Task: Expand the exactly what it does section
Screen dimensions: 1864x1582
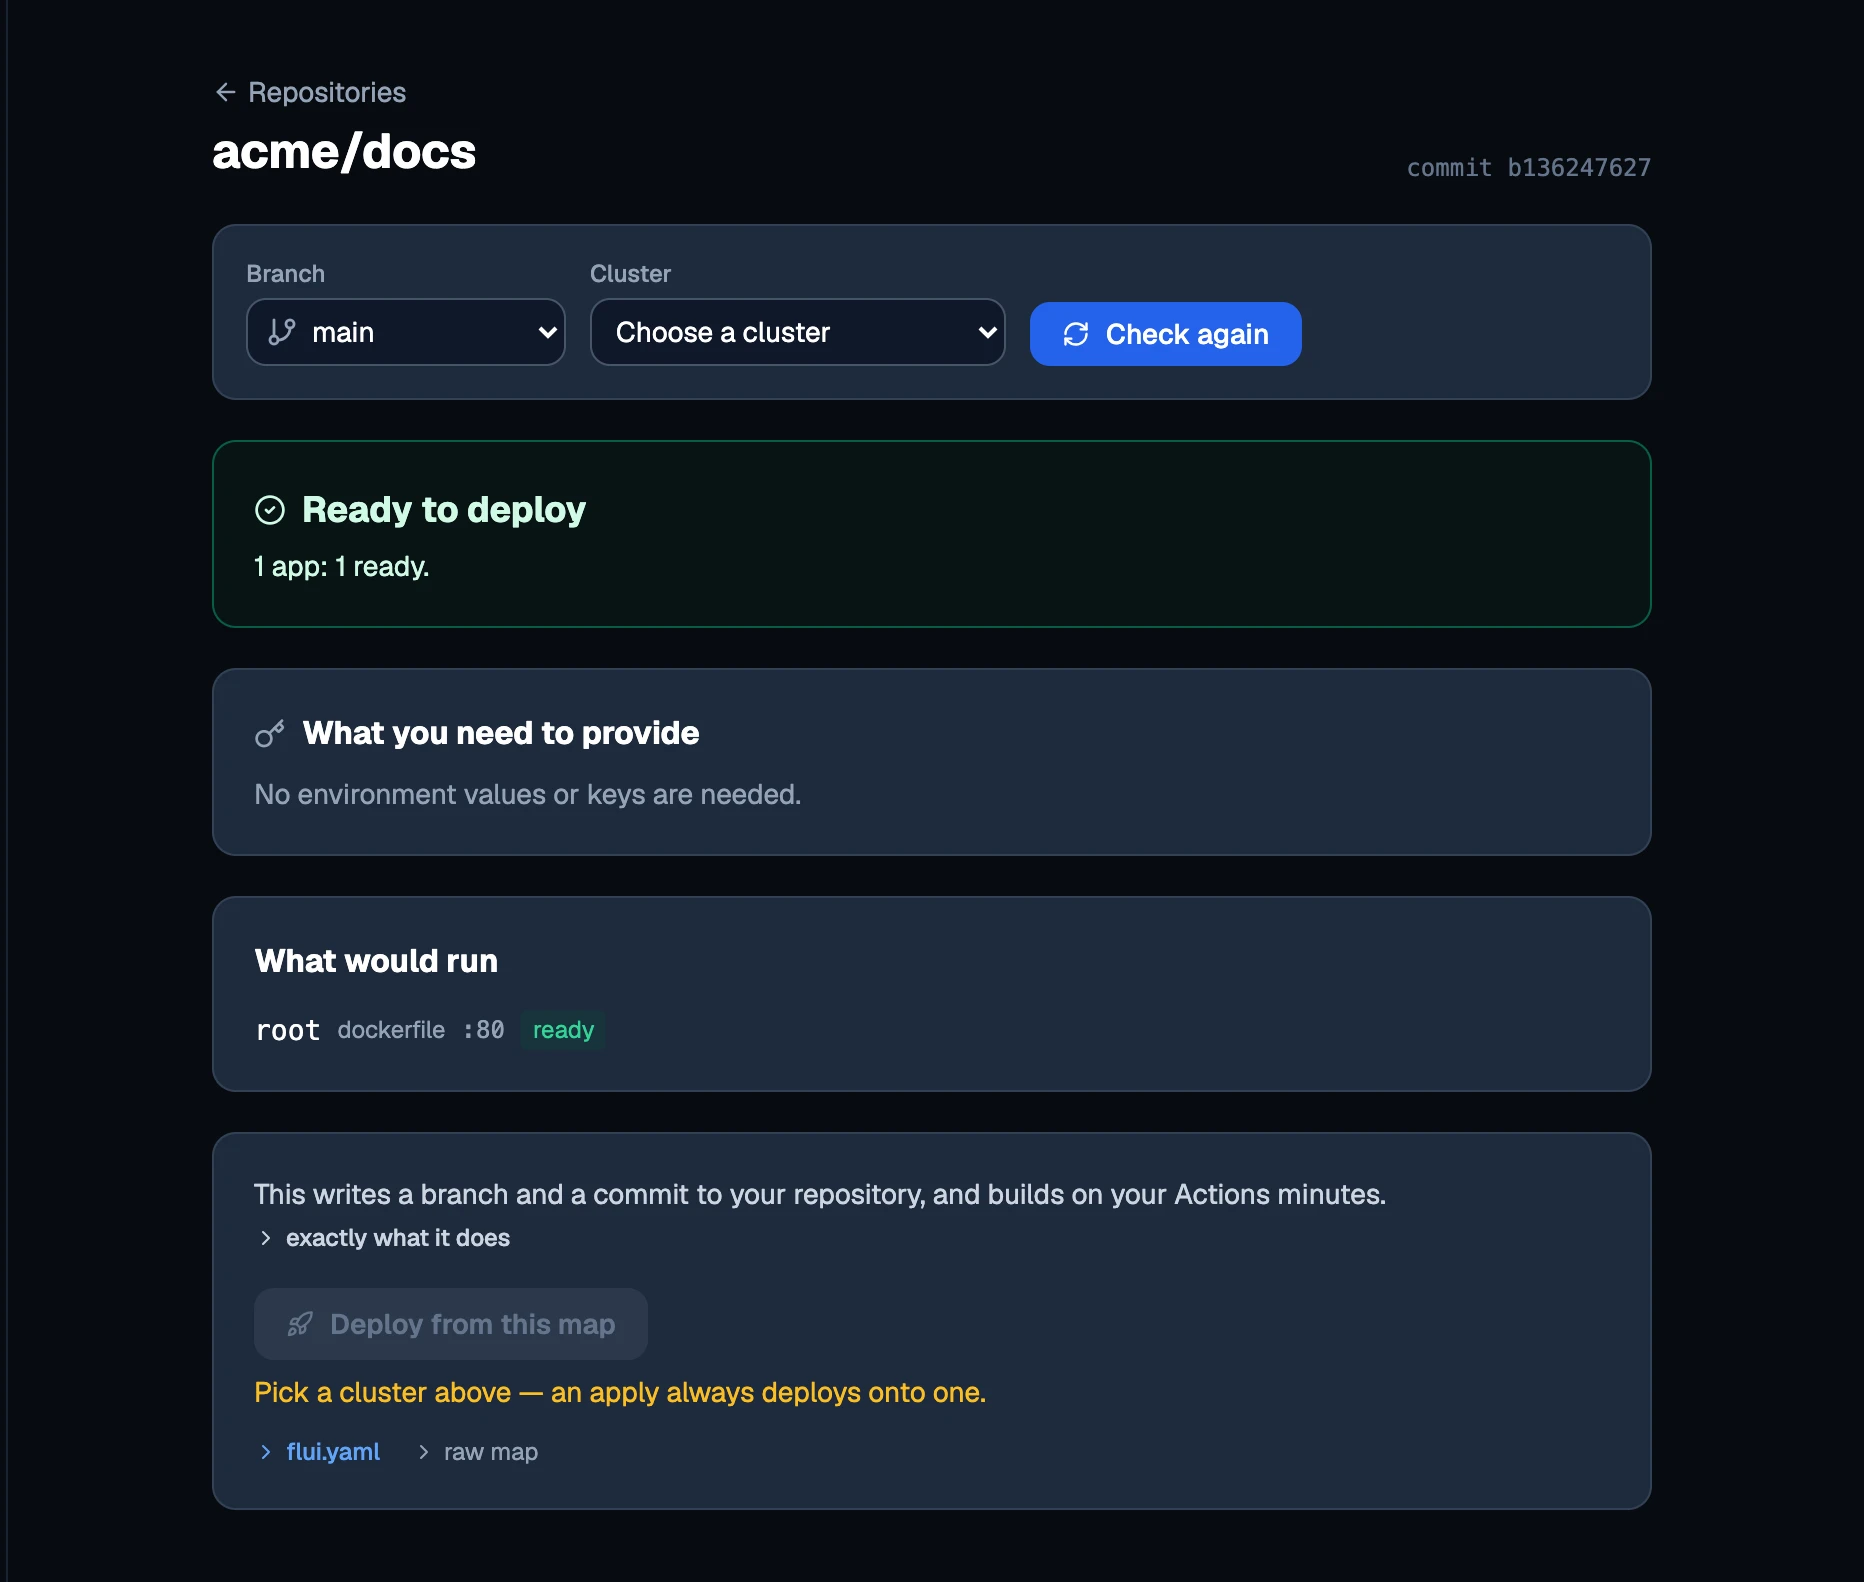Action: pos(397,1238)
